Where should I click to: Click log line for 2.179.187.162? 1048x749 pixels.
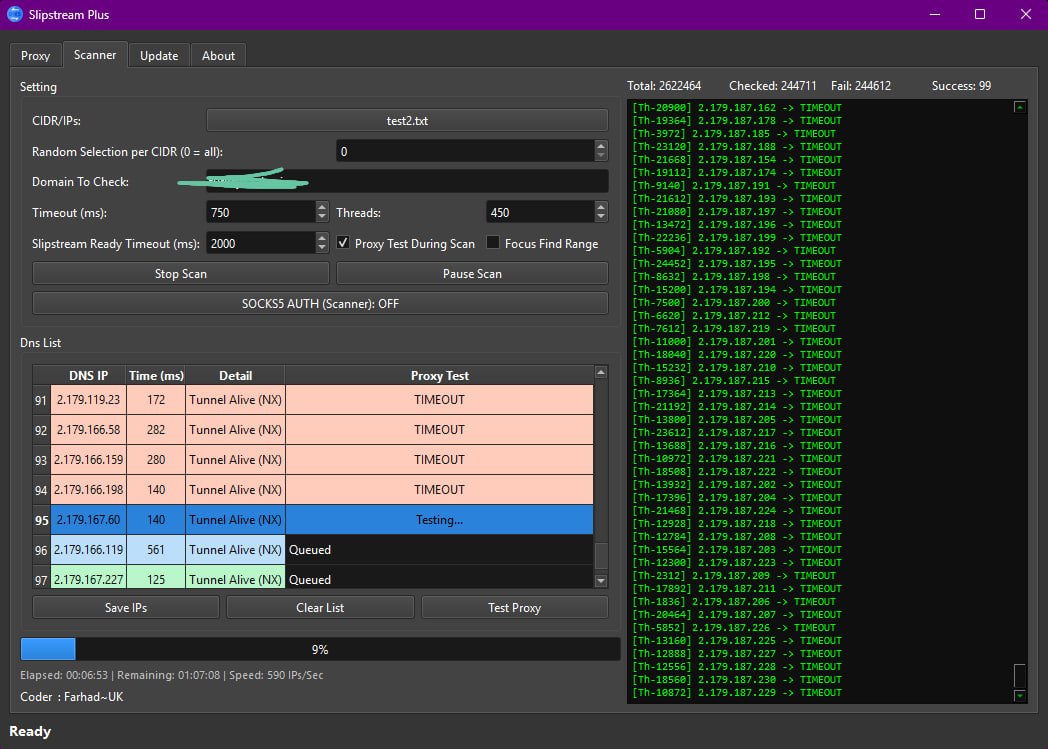point(737,108)
